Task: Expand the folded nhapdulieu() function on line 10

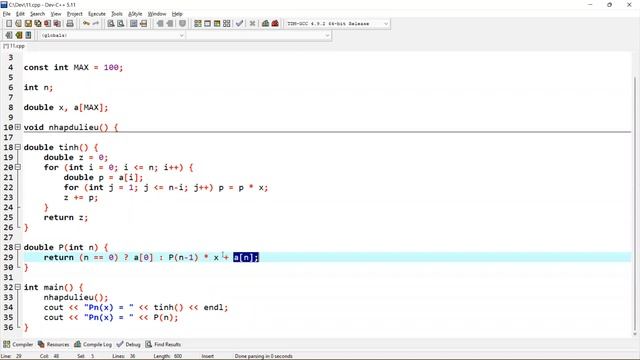Action: coord(18,127)
